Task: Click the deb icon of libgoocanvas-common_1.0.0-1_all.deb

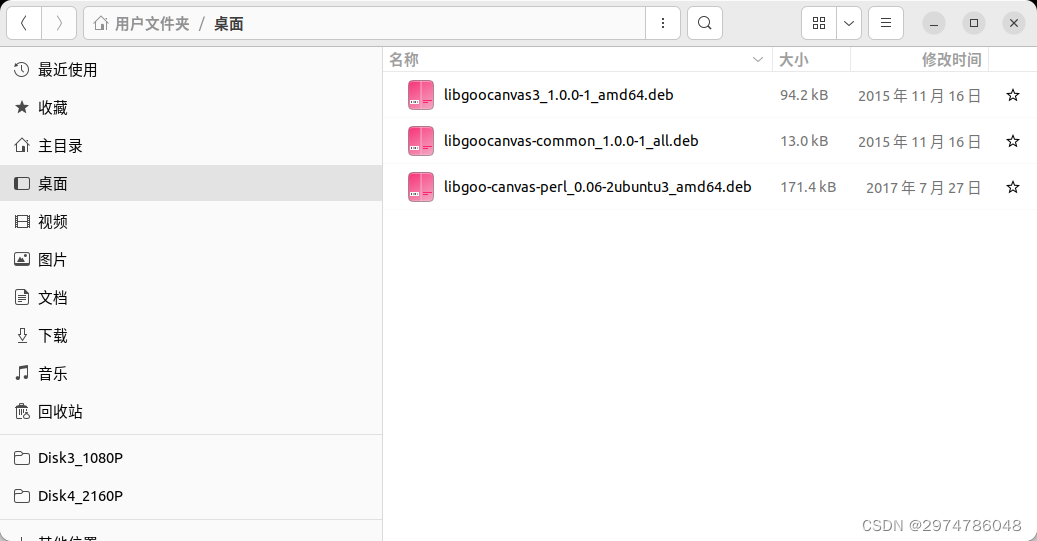Action: [x=421, y=141]
